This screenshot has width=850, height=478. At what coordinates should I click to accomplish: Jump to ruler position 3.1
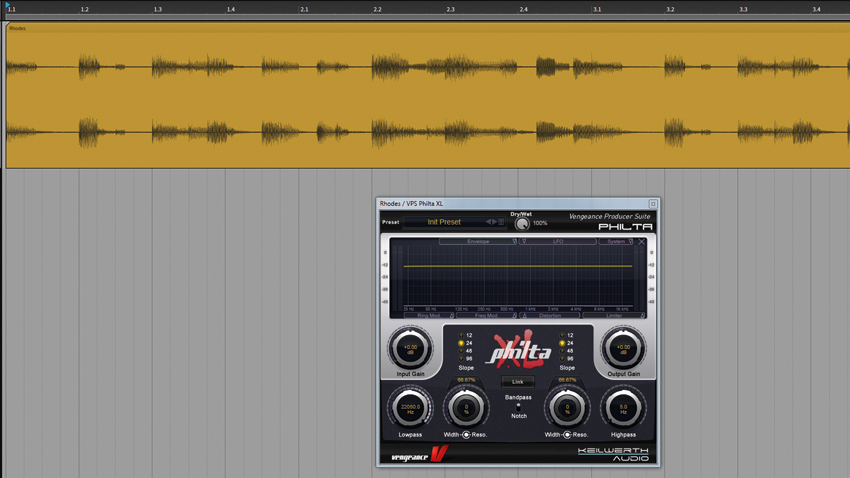(597, 9)
